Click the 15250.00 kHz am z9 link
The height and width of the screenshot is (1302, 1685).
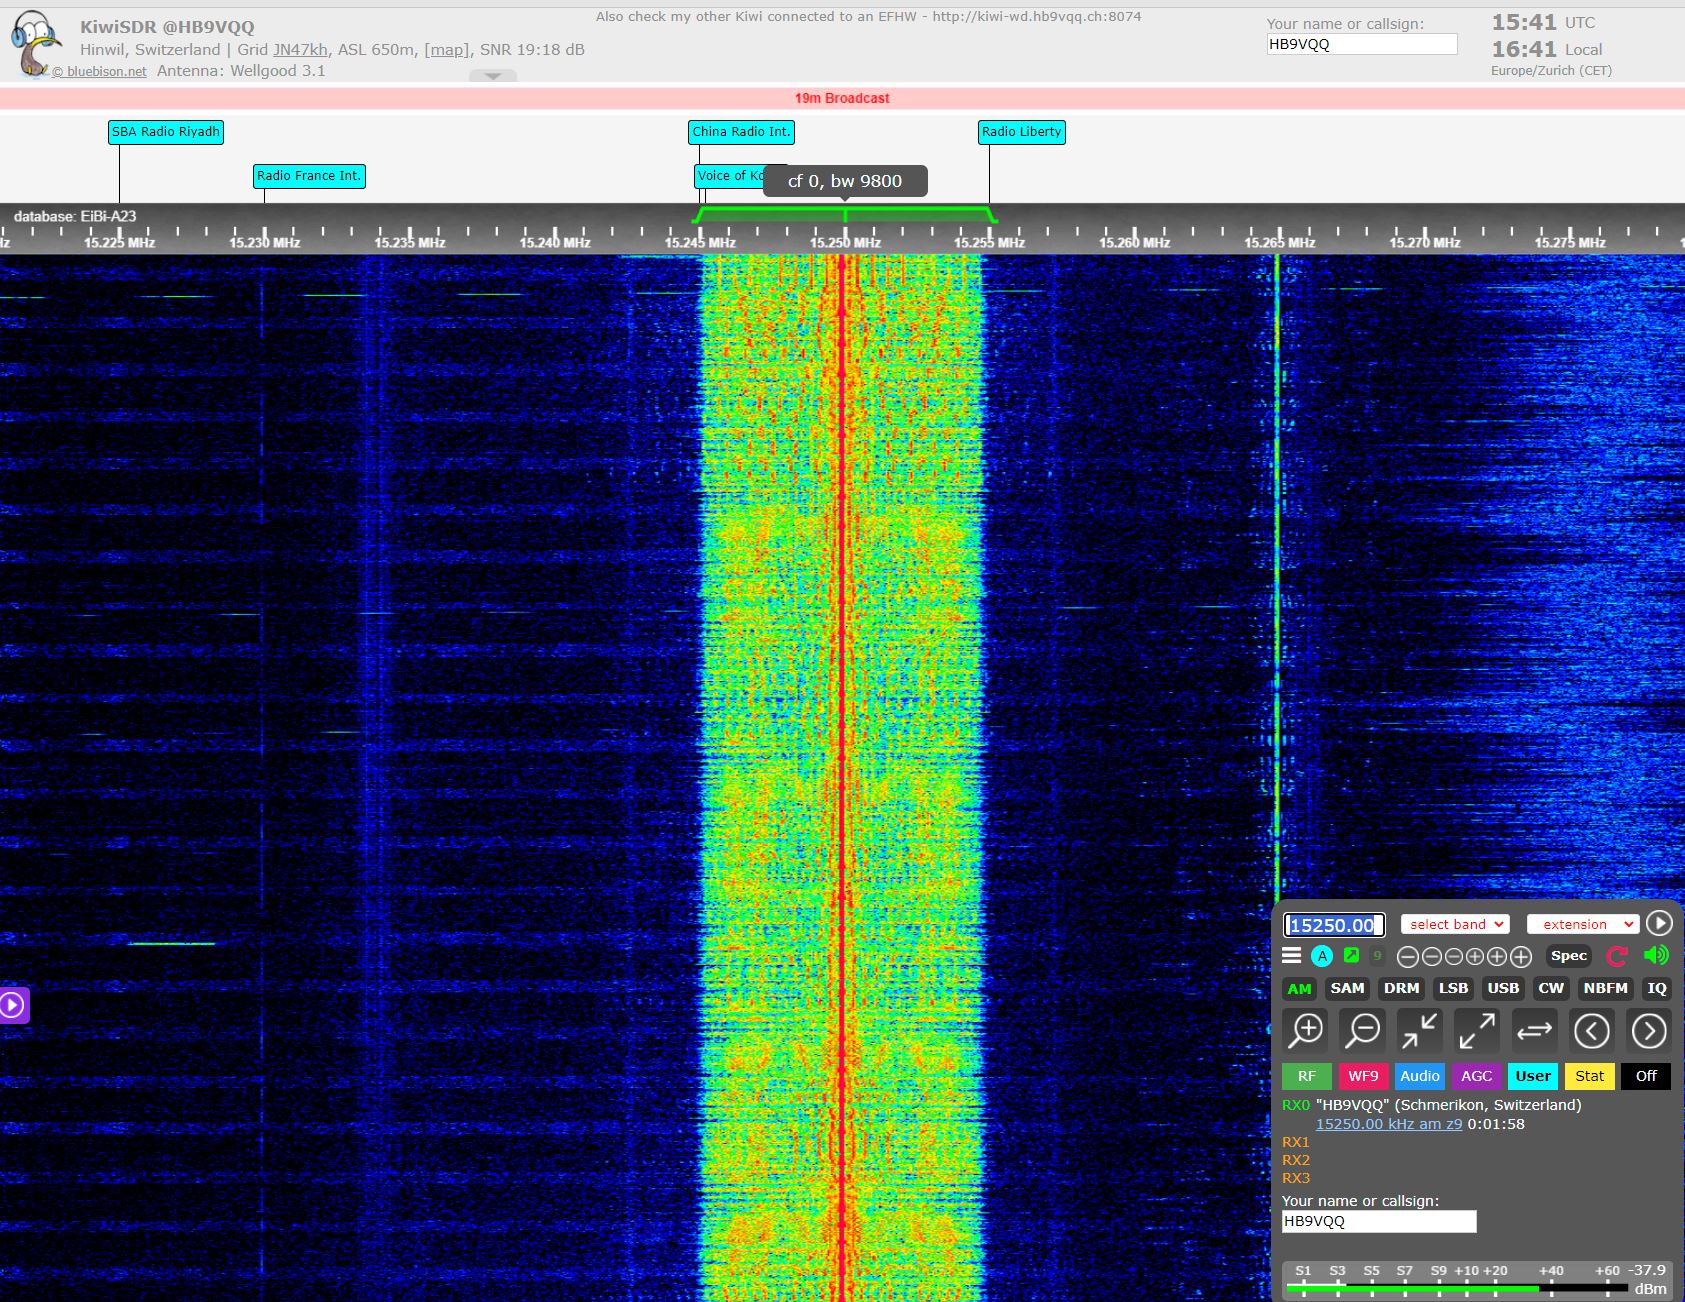point(1388,1124)
